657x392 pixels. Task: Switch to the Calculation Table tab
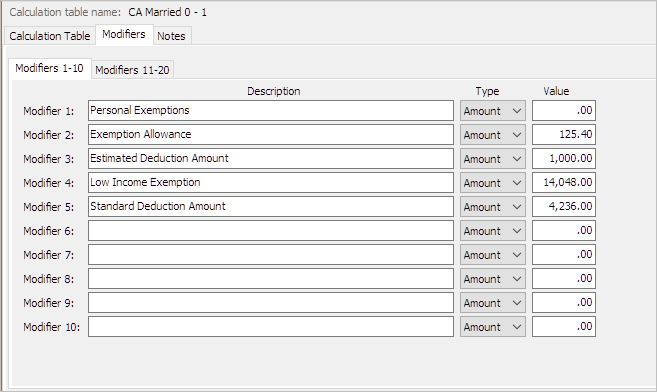pos(49,36)
